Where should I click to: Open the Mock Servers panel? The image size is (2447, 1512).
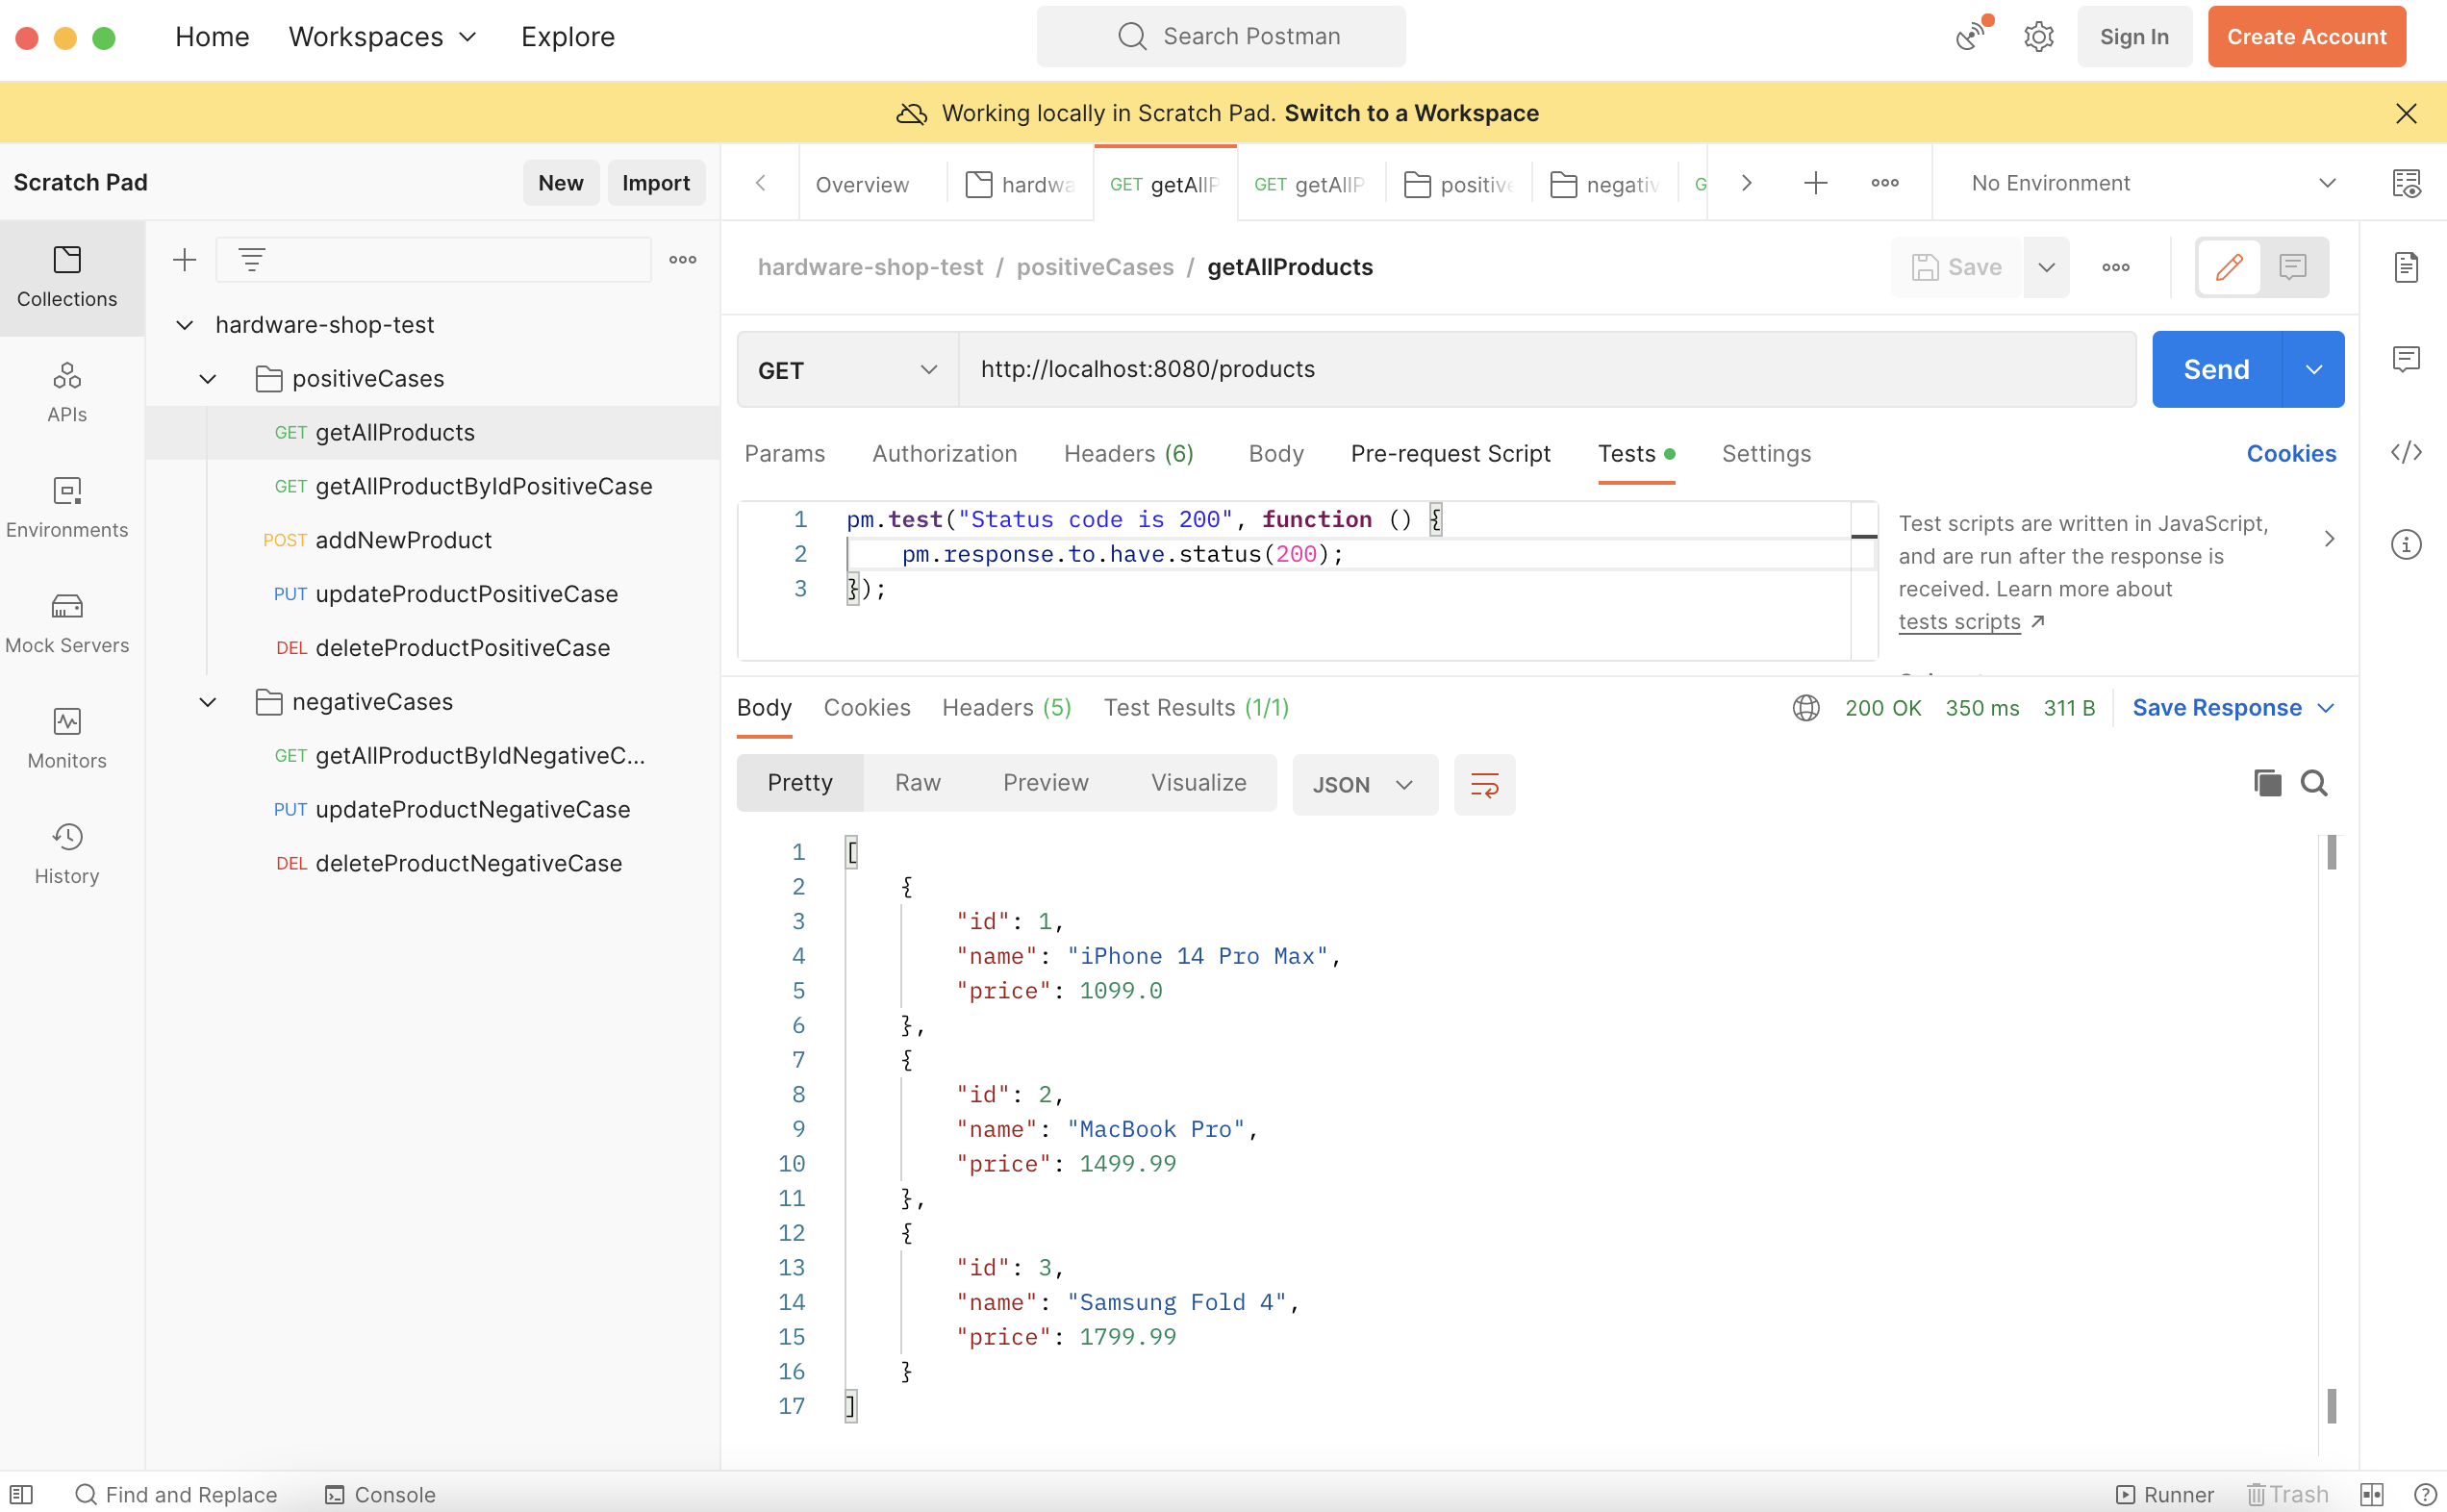point(66,620)
